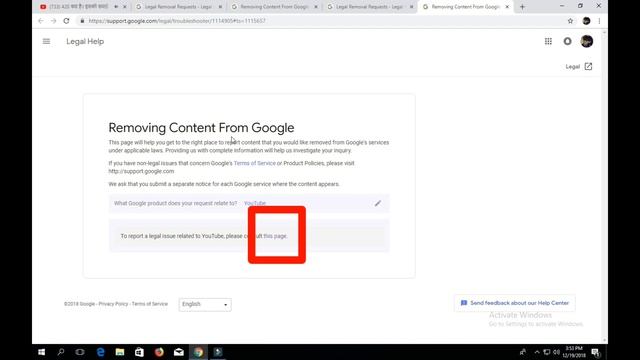
Task: Go back to the previous page
Action: [41, 21]
